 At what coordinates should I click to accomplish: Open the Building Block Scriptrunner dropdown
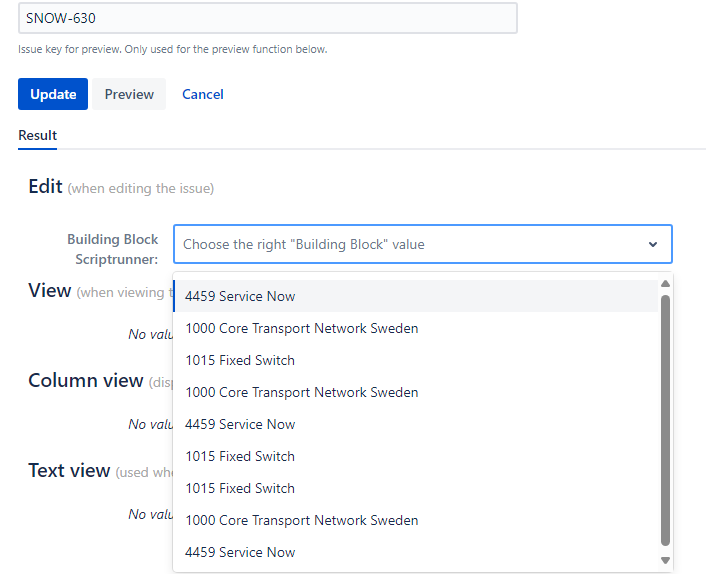pos(422,244)
